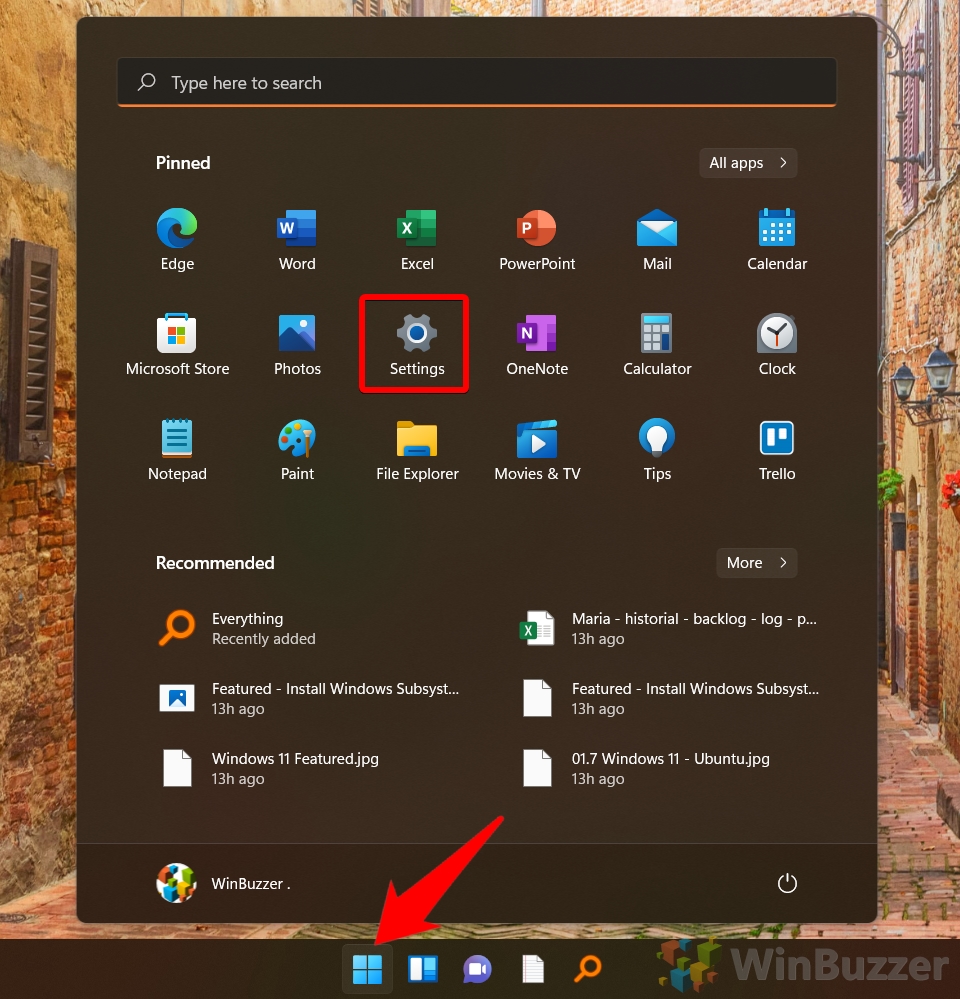Open the Maria - historial - backlog Excel file
The width and height of the screenshot is (960, 999).
coord(670,628)
